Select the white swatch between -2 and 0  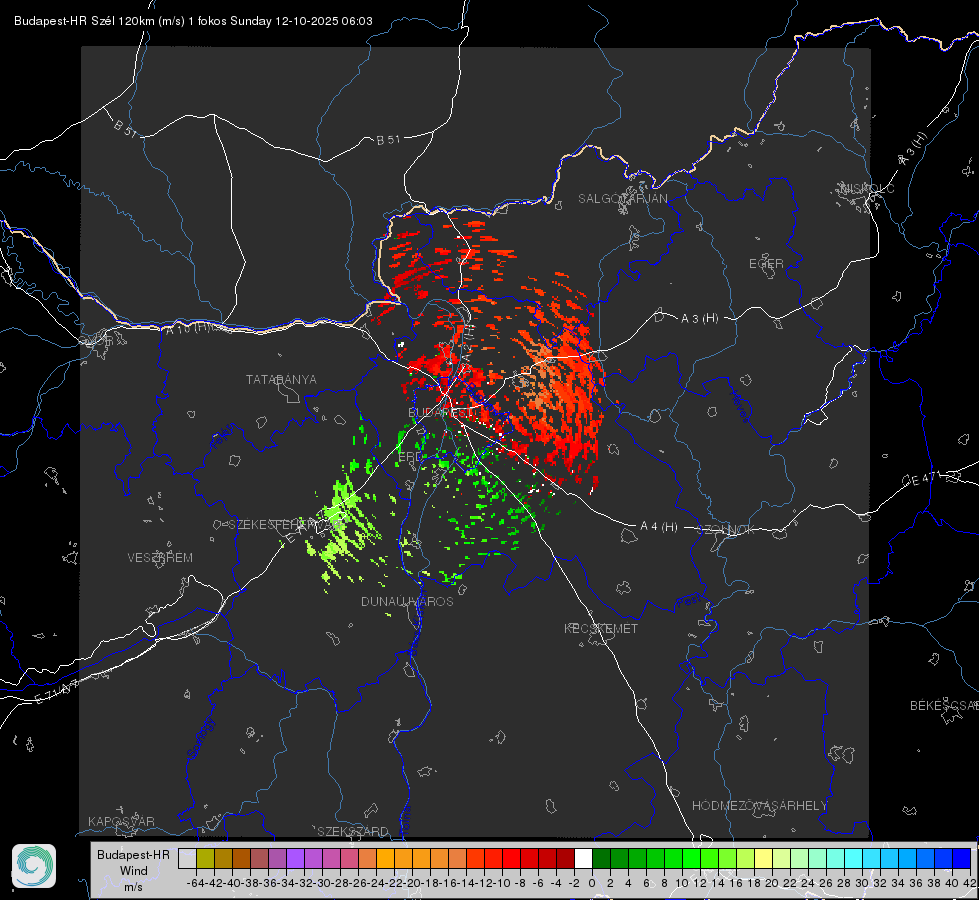583,858
